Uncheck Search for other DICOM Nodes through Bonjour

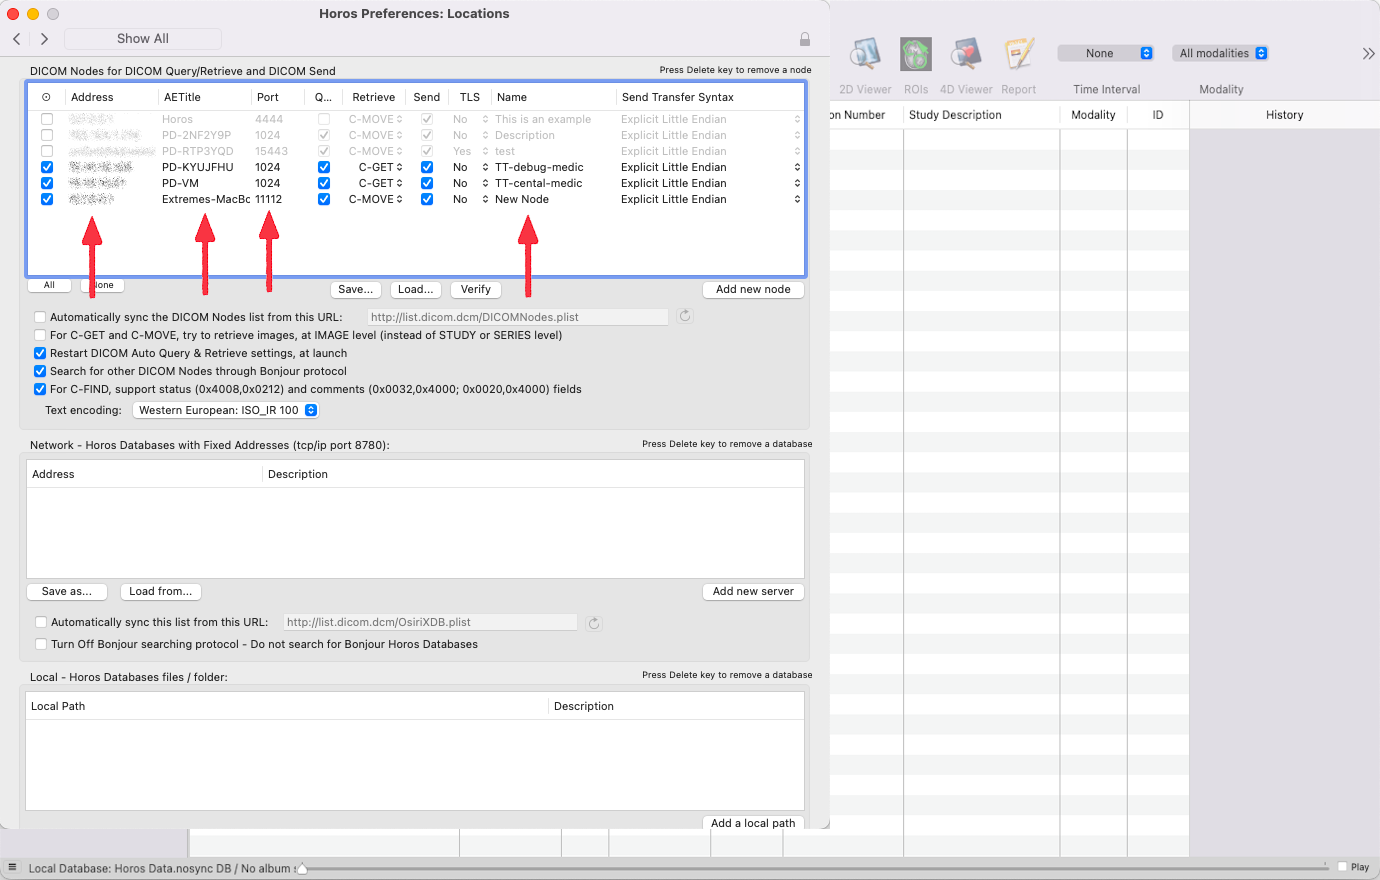[40, 370]
